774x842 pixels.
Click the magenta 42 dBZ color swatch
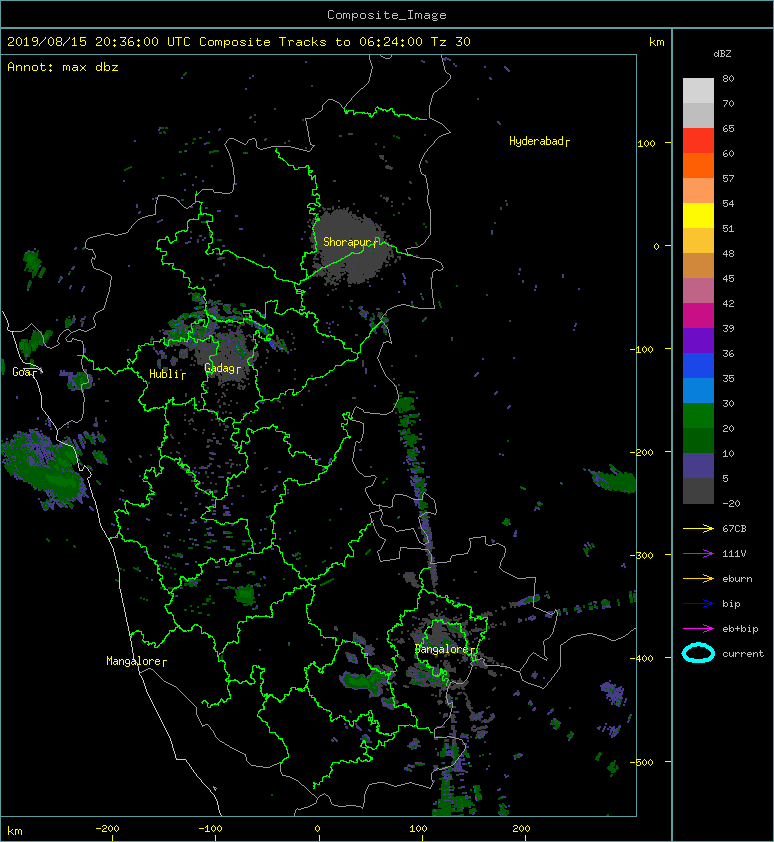point(698,316)
